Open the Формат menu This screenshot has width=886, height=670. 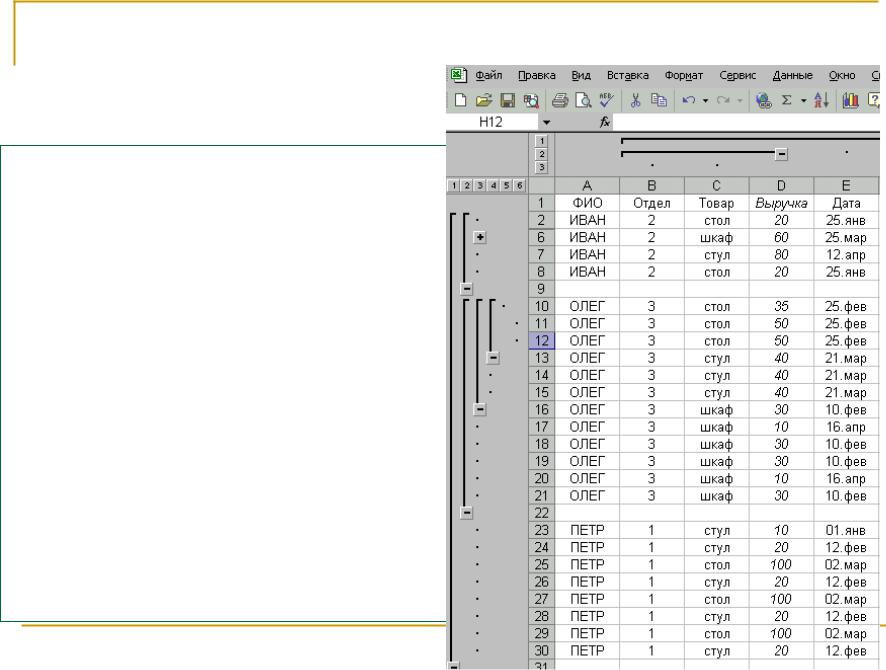click(683, 75)
